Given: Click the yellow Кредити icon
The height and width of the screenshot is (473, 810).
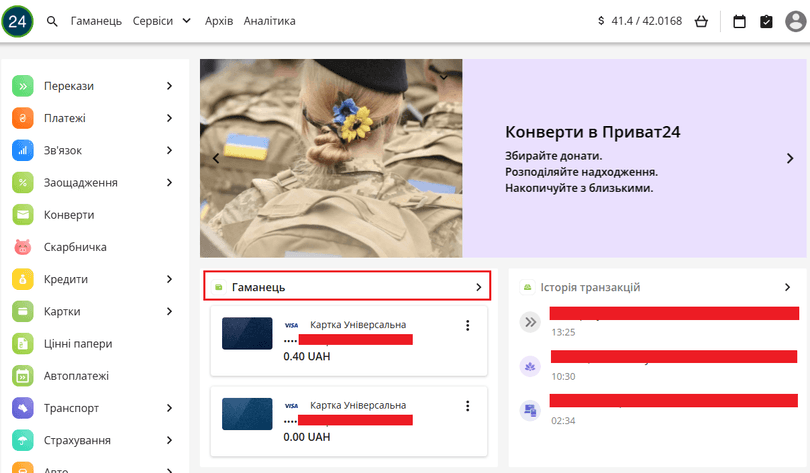Looking at the screenshot, I should (x=23, y=279).
